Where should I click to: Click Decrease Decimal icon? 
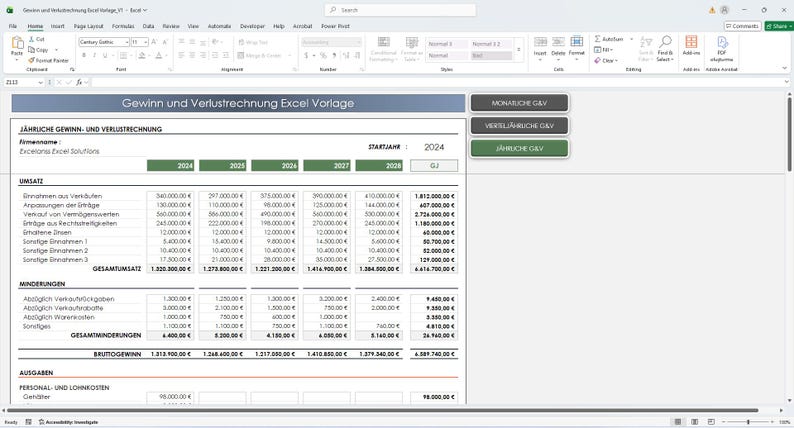coord(357,55)
